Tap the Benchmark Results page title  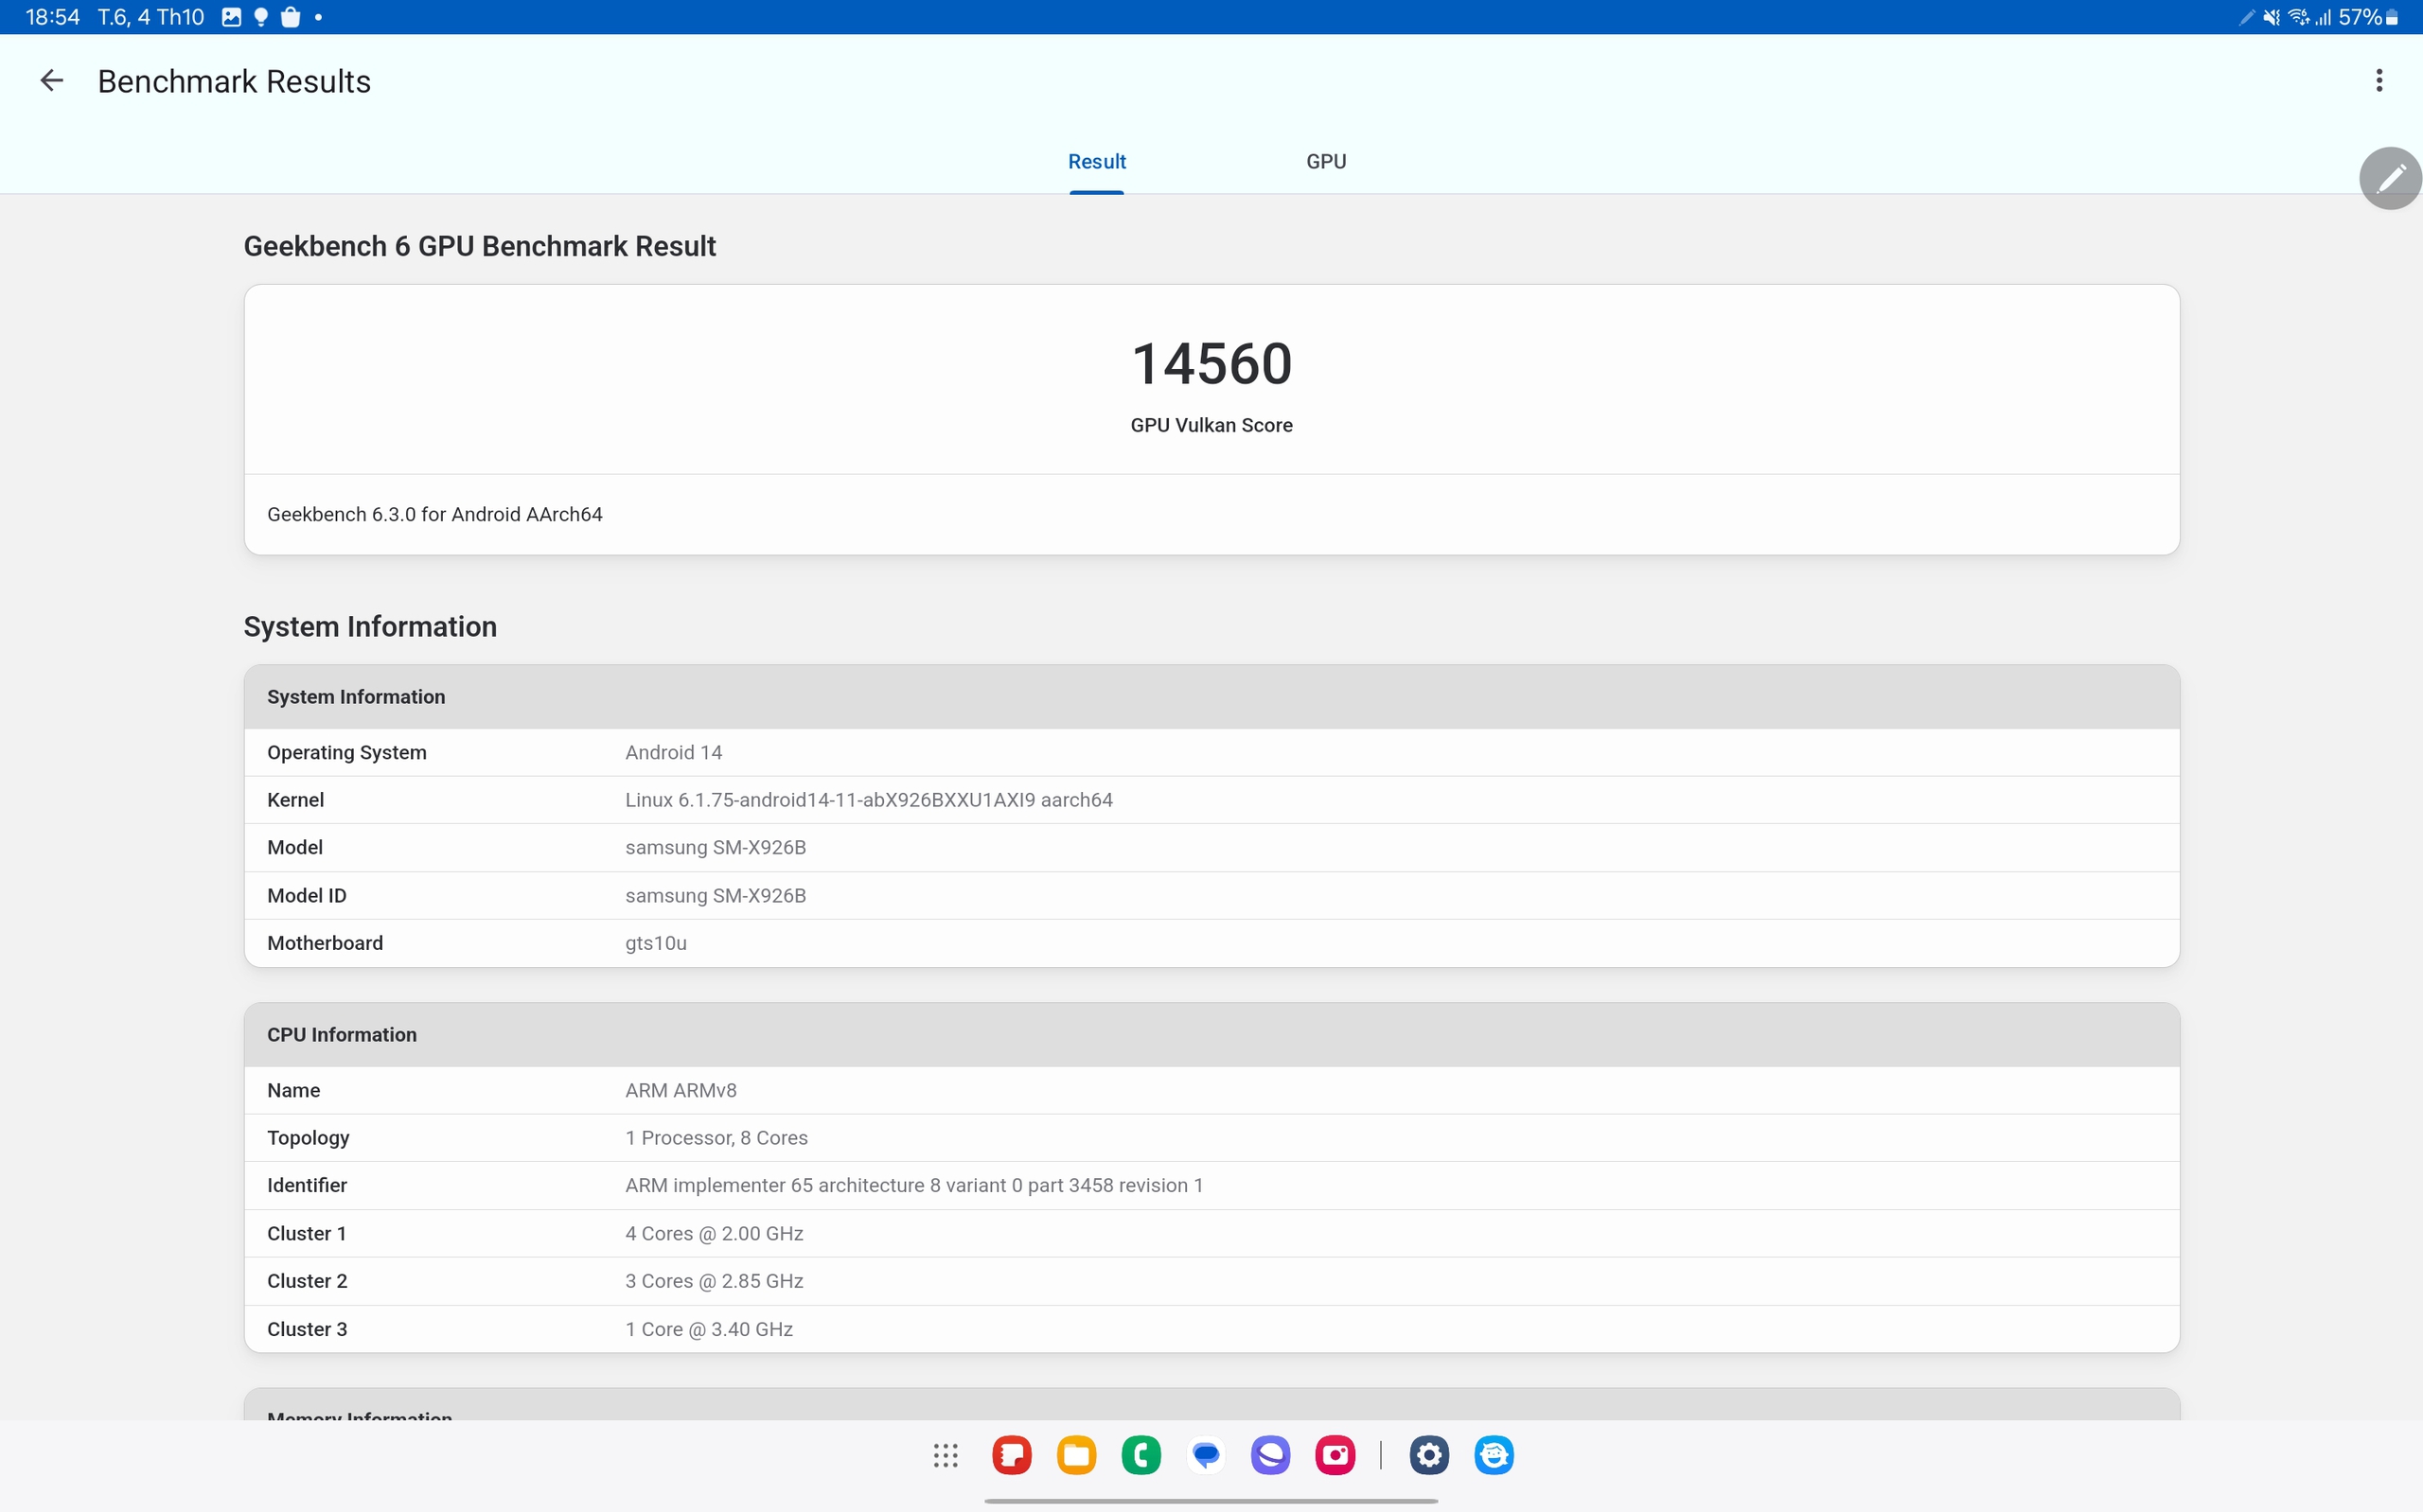coord(234,81)
